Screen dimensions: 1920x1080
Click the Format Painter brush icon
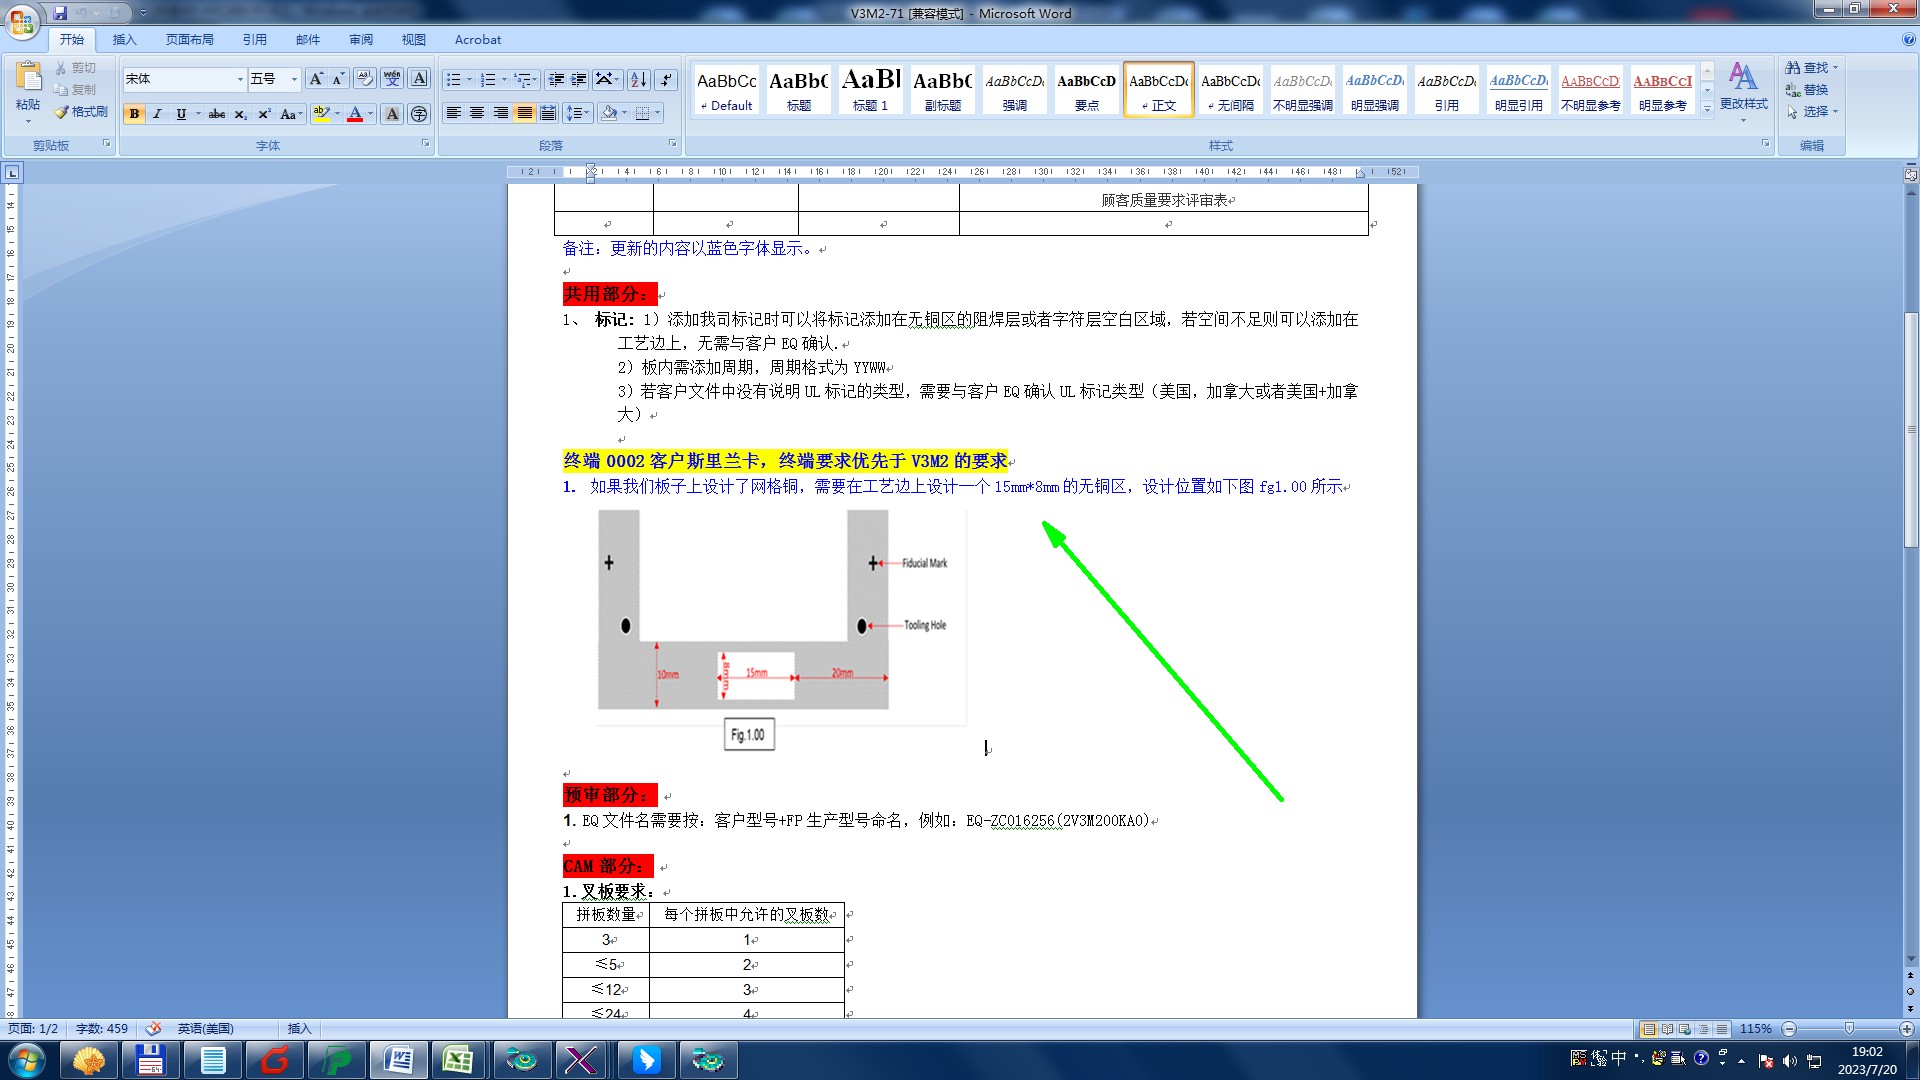click(x=62, y=112)
